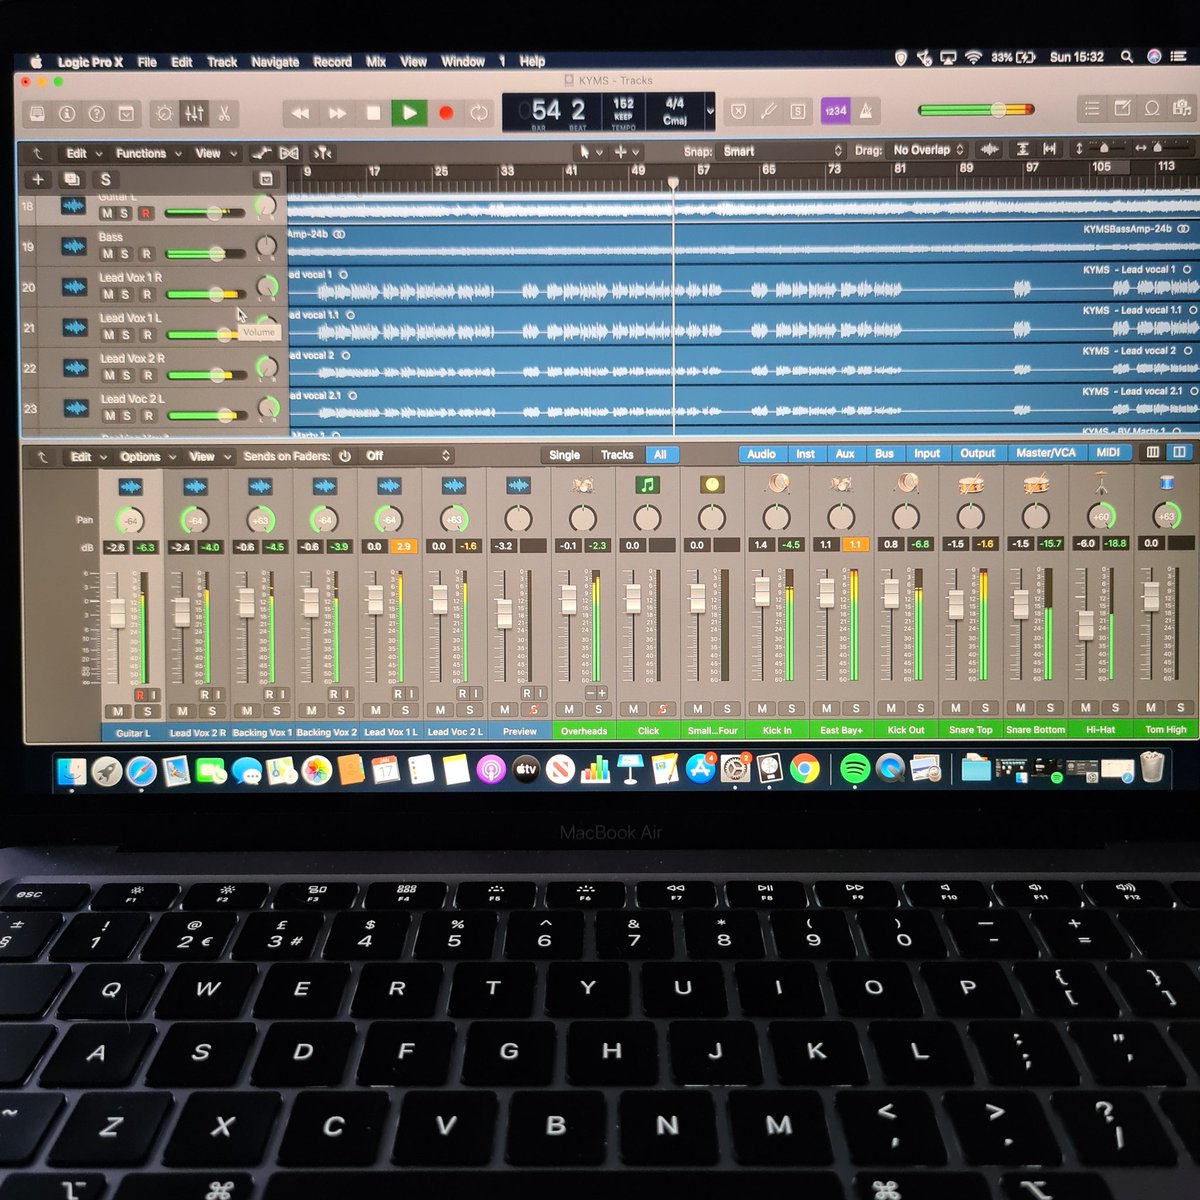Open the display mode dropdown arrow

pyautogui.click(x=710, y=111)
